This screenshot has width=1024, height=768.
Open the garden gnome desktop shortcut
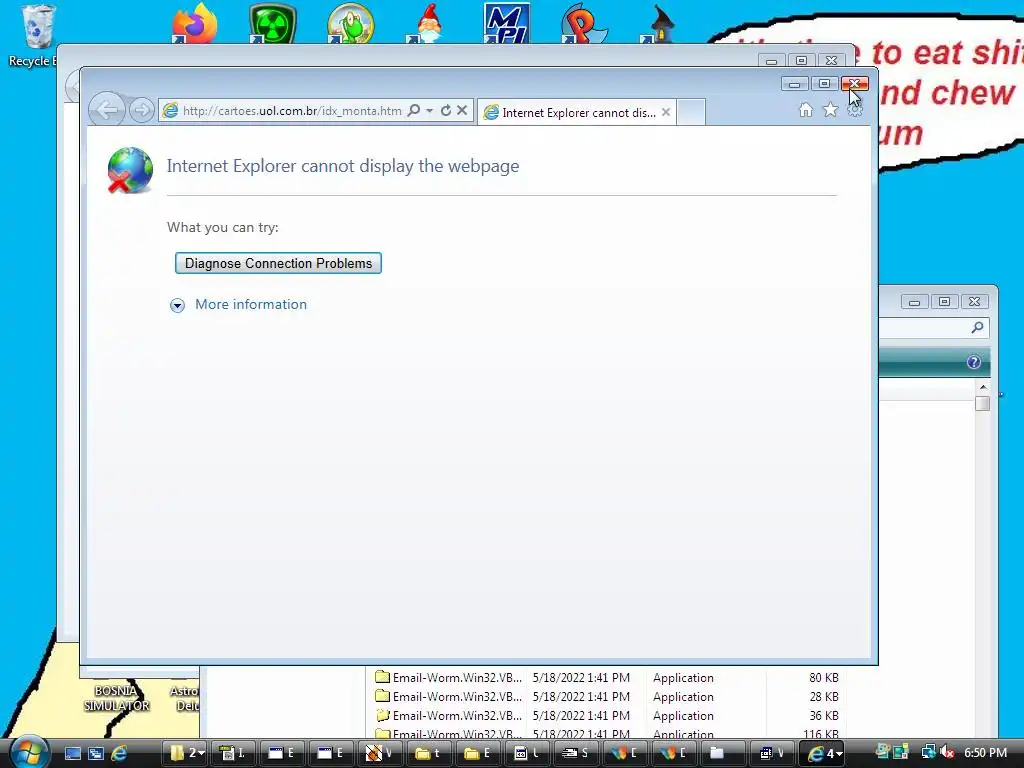click(428, 24)
